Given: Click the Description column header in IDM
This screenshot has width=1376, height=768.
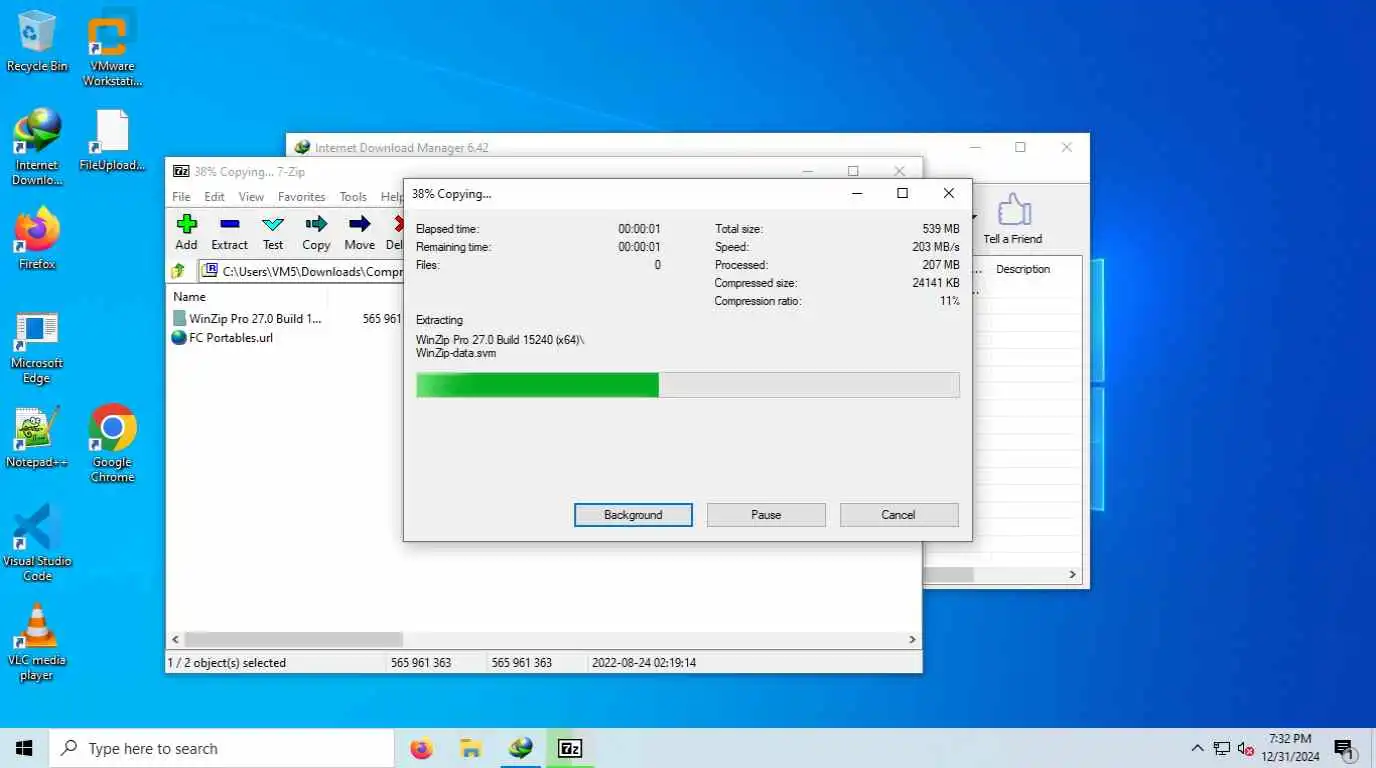Looking at the screenshot, I should tap(1022, 269).
